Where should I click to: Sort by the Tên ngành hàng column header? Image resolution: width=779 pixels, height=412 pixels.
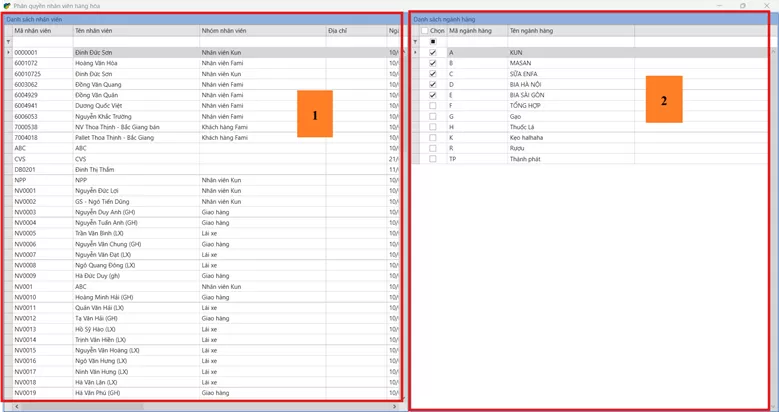point(571,31)
